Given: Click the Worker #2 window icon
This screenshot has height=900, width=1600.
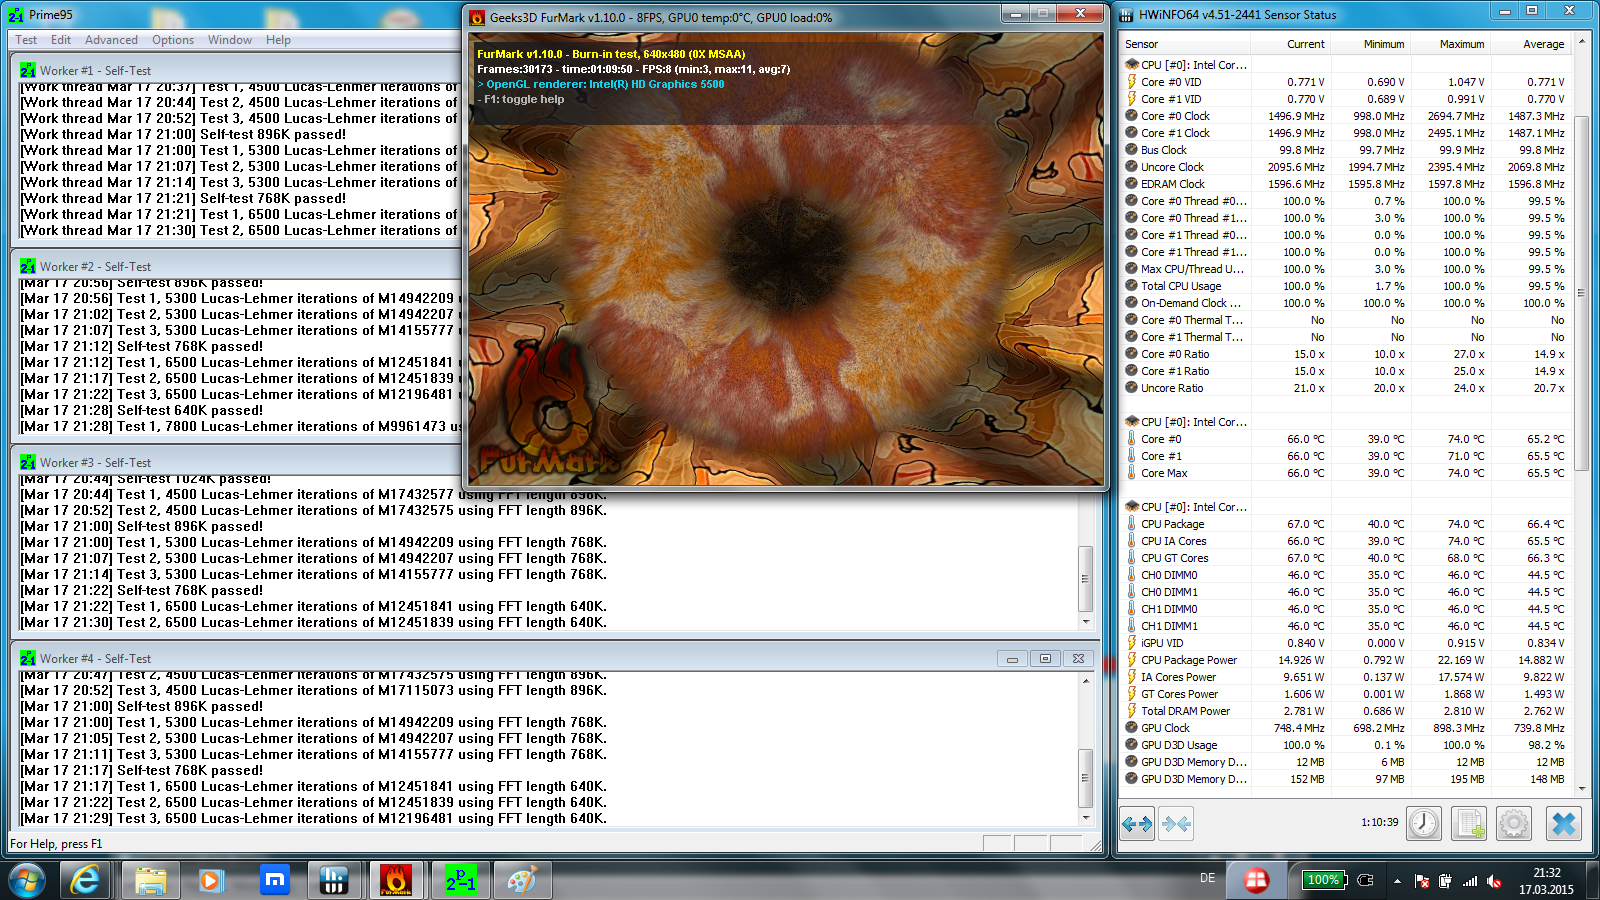Looking at the screenshot, I should click(x=27, y=266).
